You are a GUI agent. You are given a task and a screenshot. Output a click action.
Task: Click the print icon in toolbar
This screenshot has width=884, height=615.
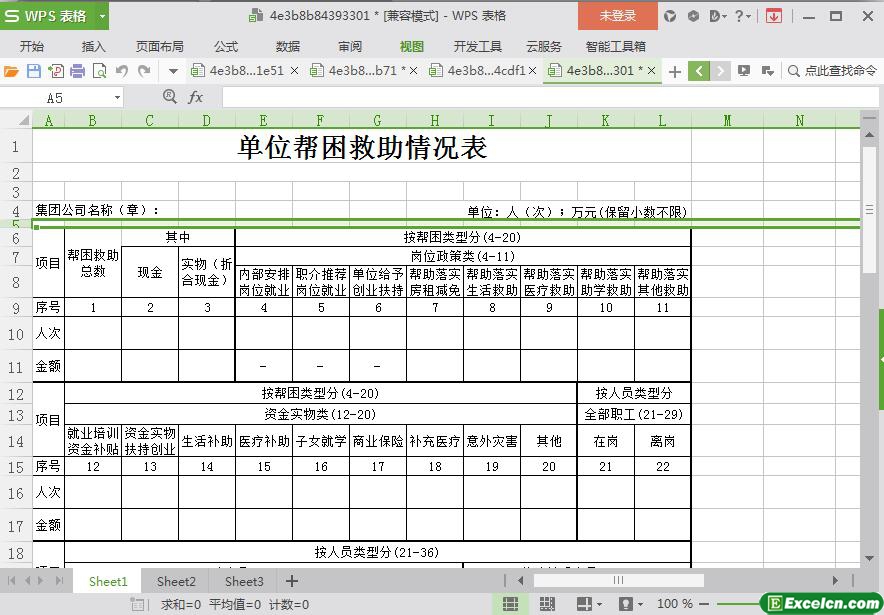tap(78, 71)
